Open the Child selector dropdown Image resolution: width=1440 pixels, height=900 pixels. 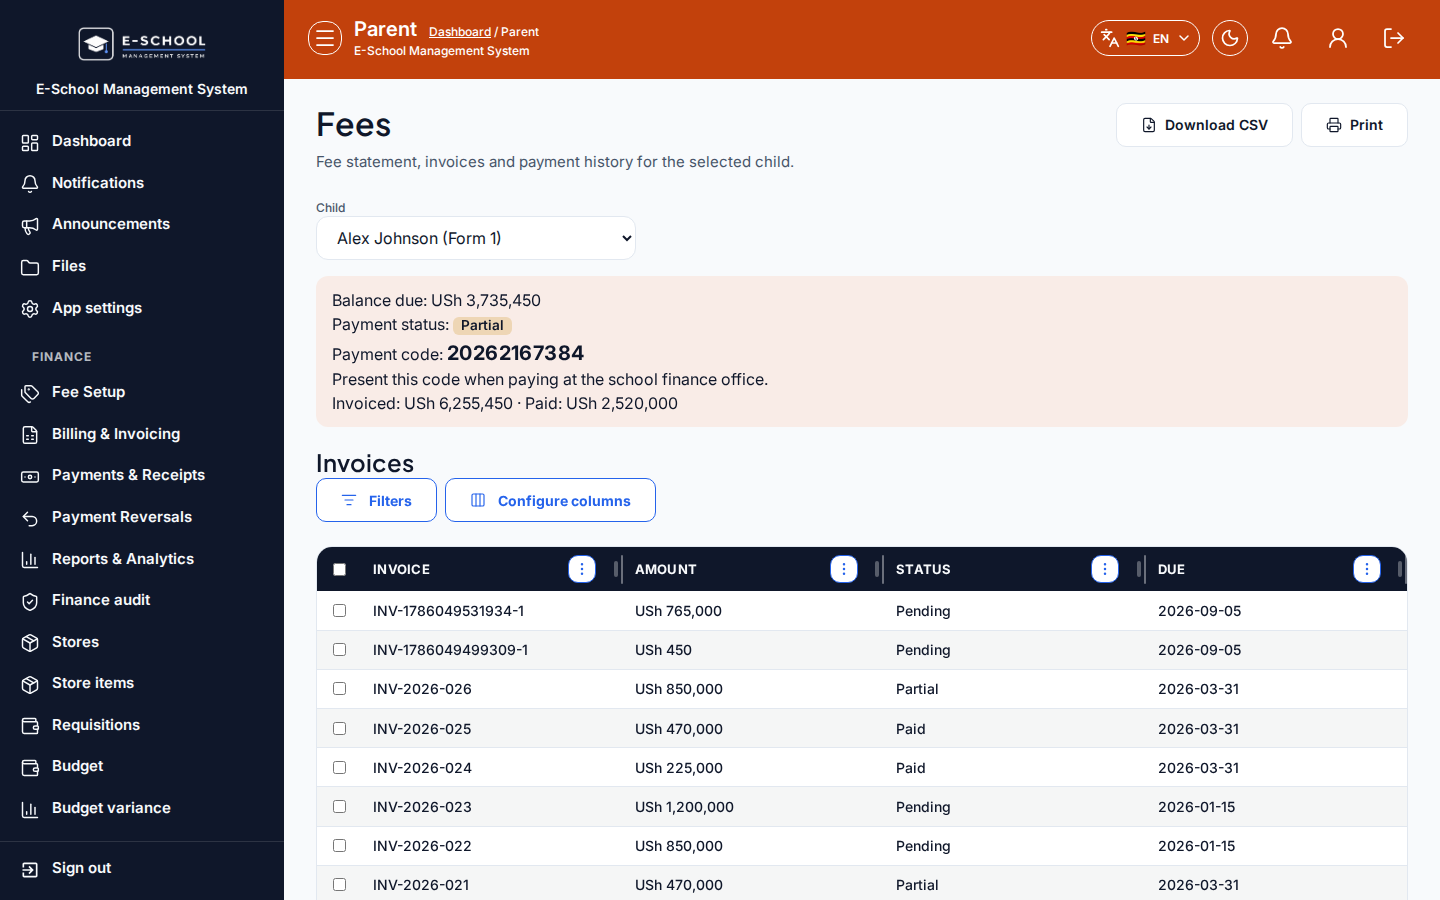(476, 238)
